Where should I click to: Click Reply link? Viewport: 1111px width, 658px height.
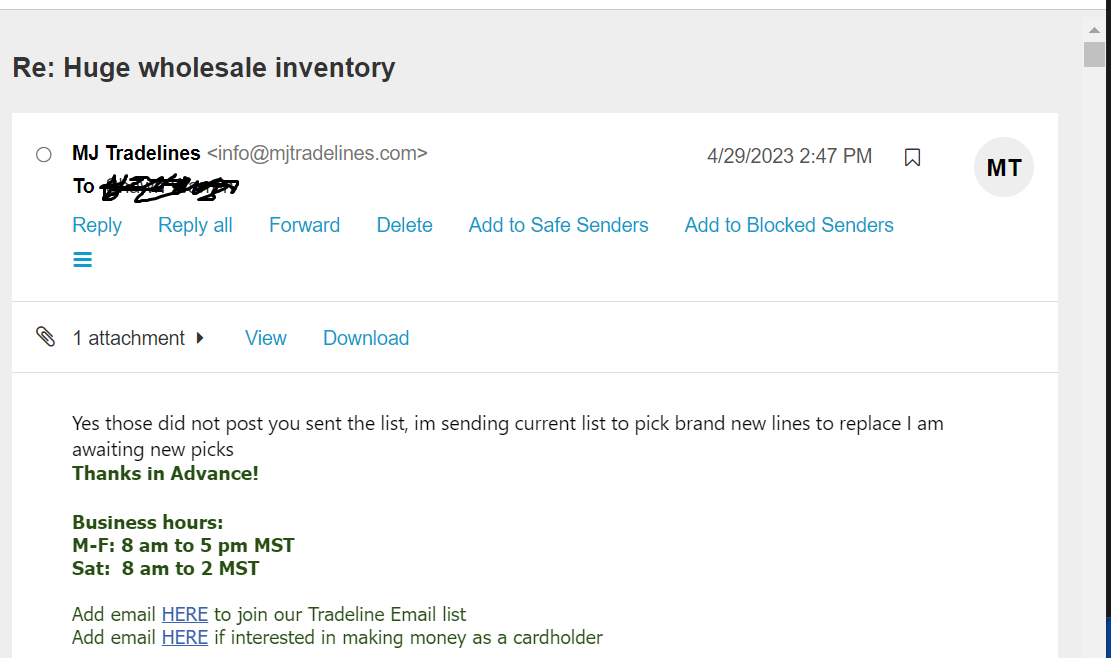[x=97, y=225]
